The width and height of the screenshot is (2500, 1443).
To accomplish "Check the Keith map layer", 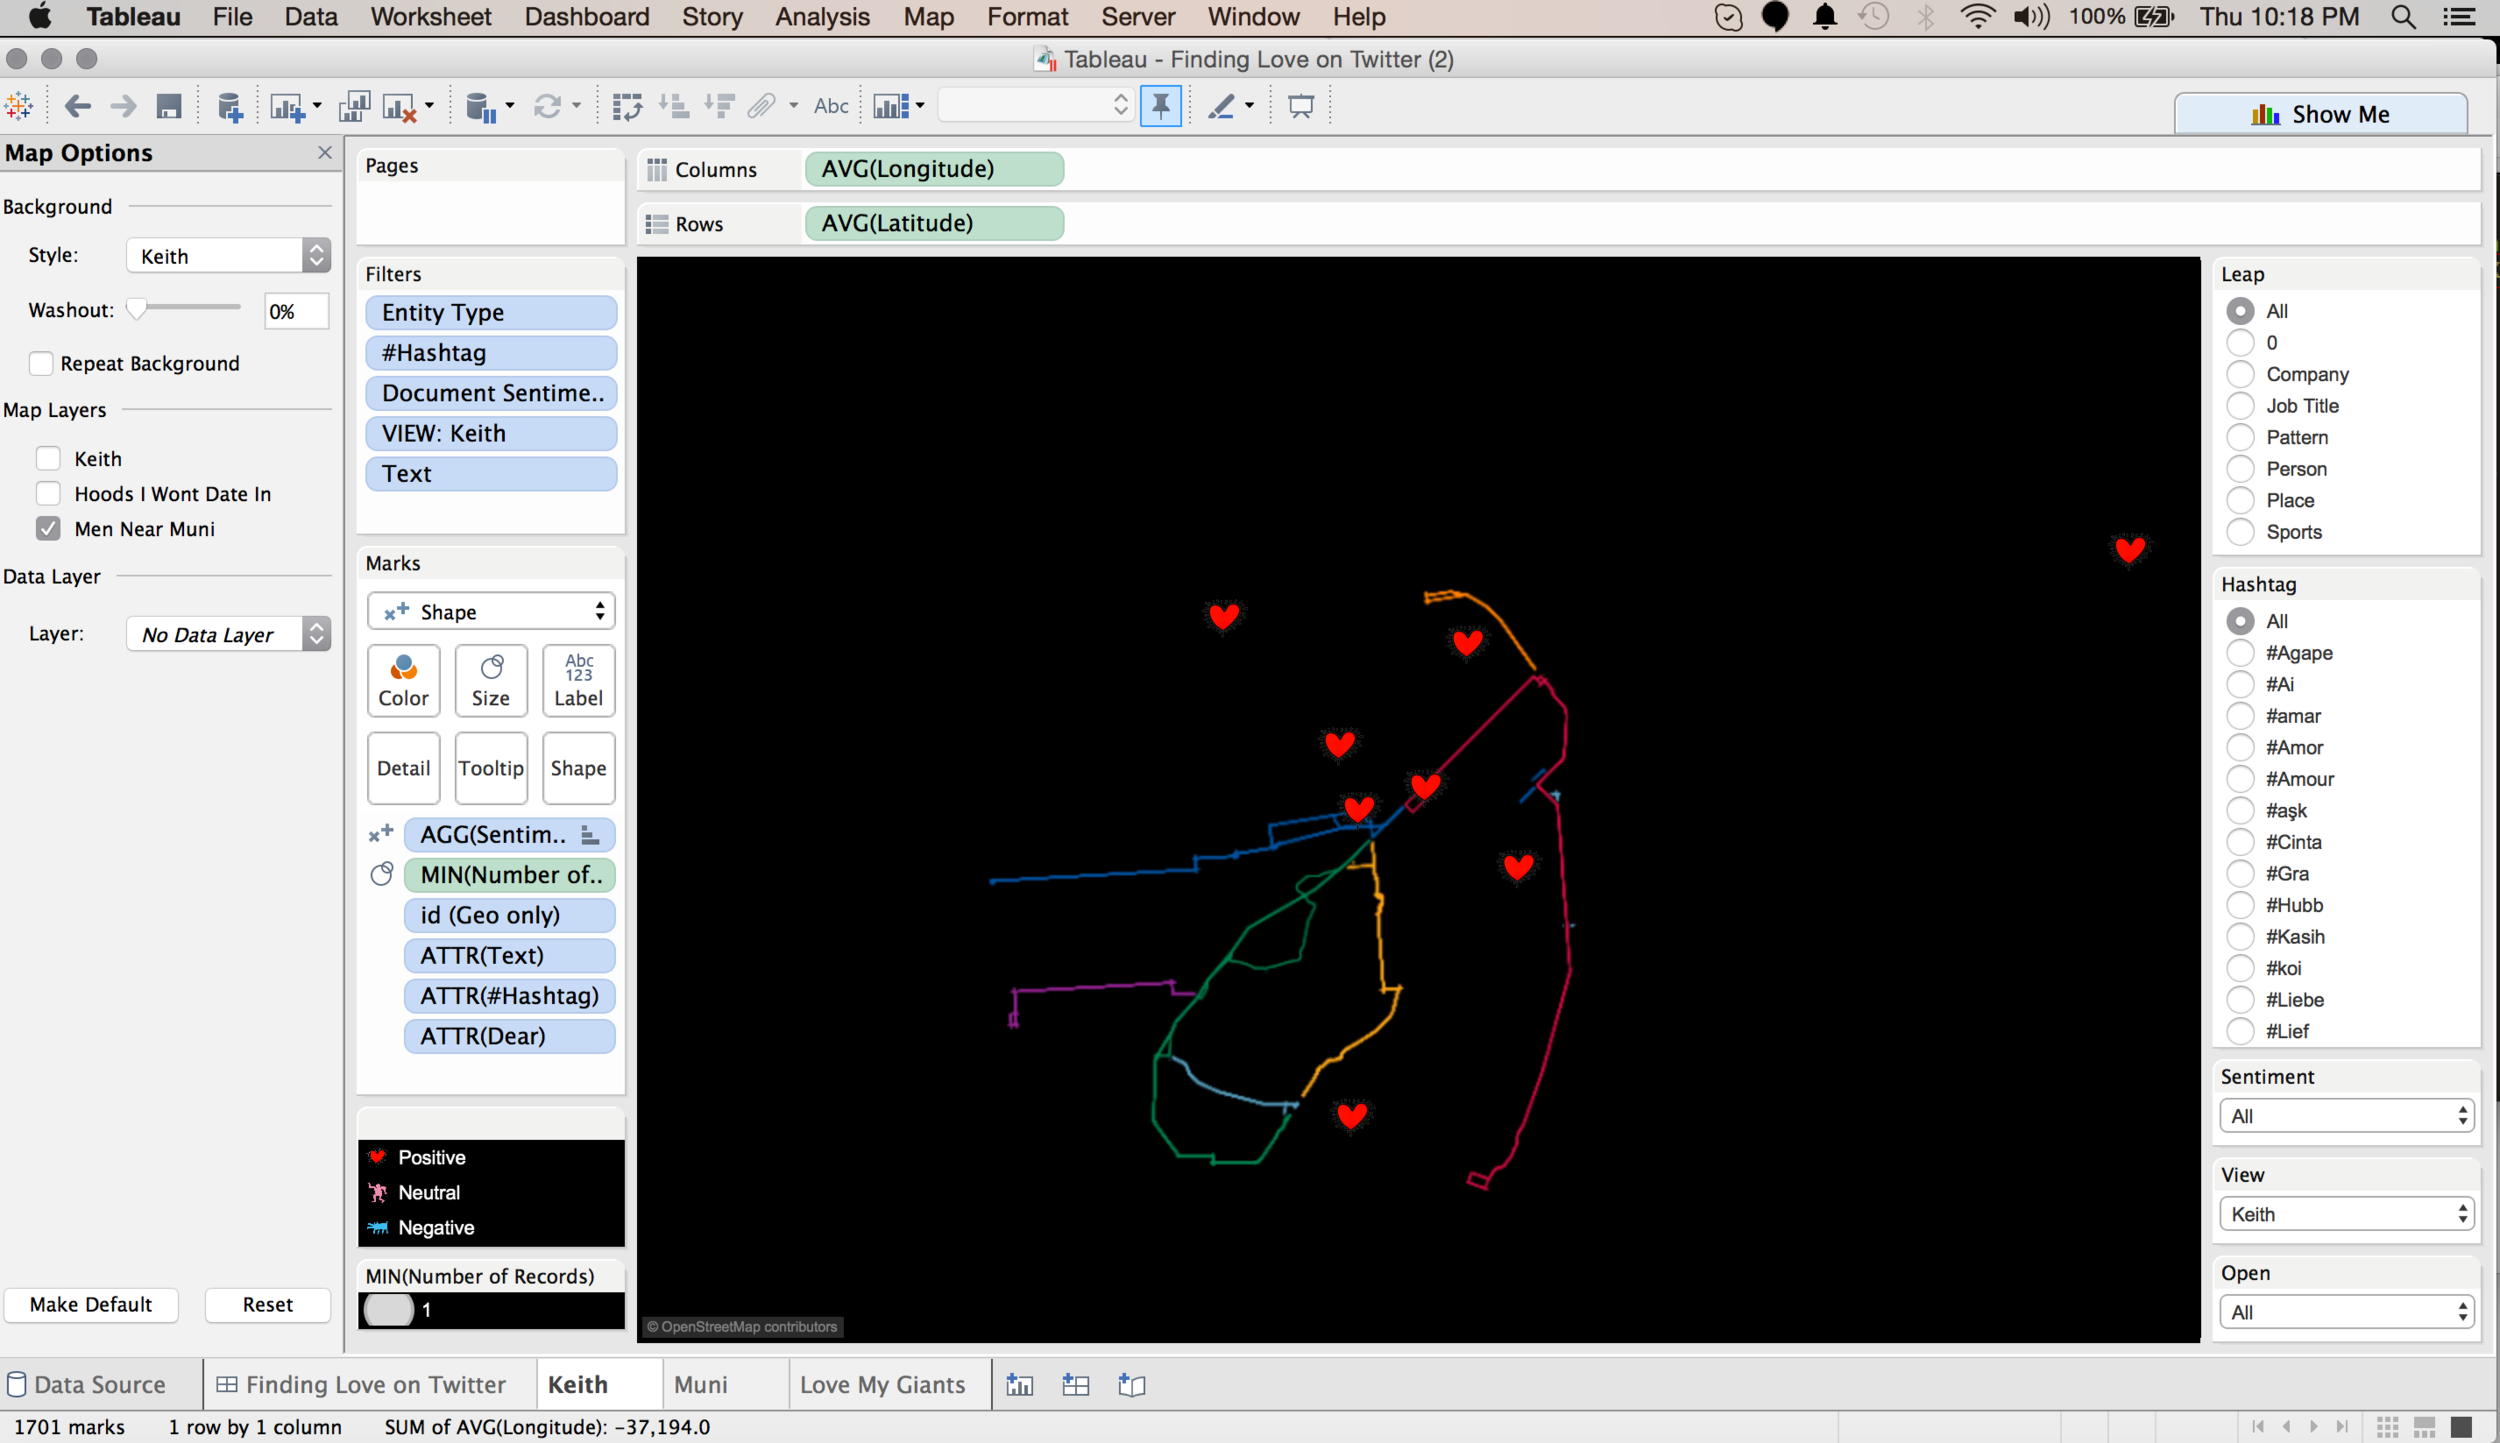I will [x=48, y=458].
